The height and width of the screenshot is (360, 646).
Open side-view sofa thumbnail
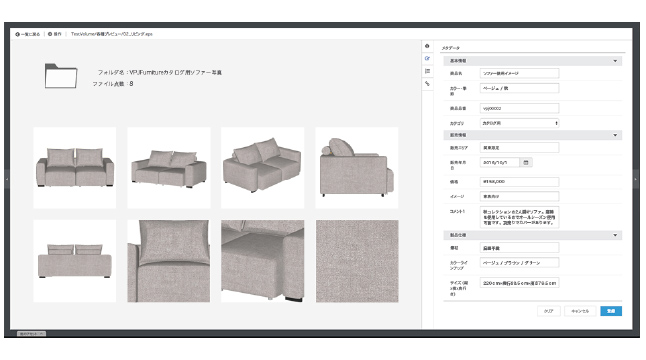(x=357, y=168)
